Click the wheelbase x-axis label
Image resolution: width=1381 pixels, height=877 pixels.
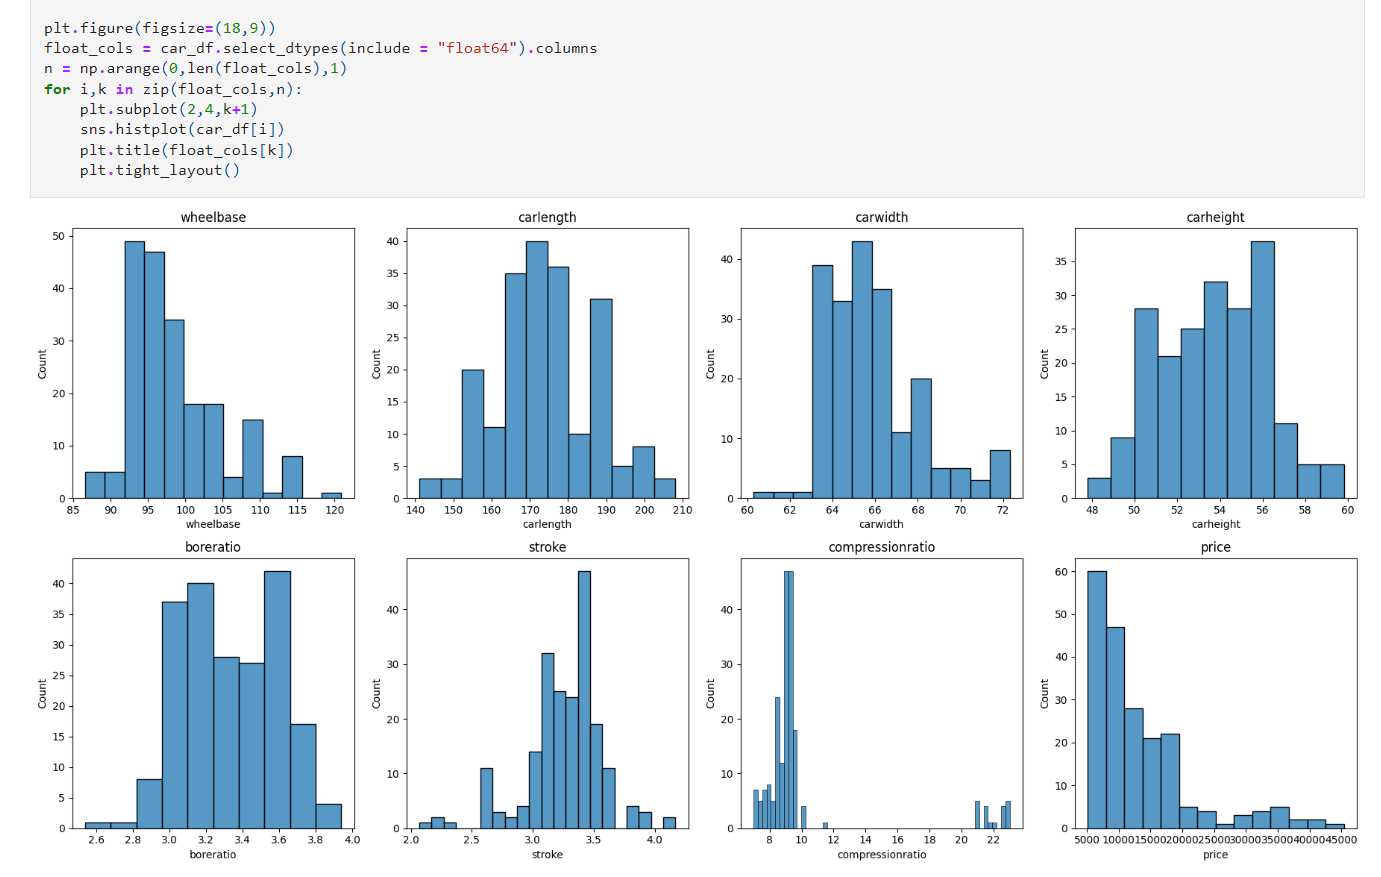(x=213, y=524)
